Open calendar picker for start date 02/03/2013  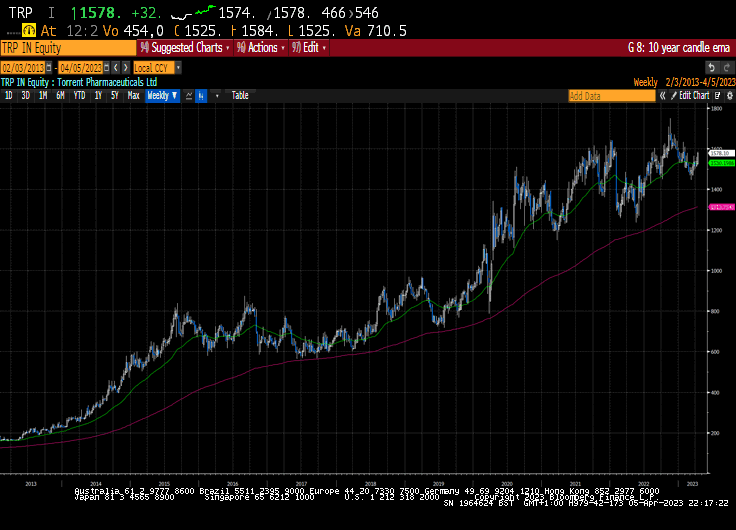(x=49, y=68)
